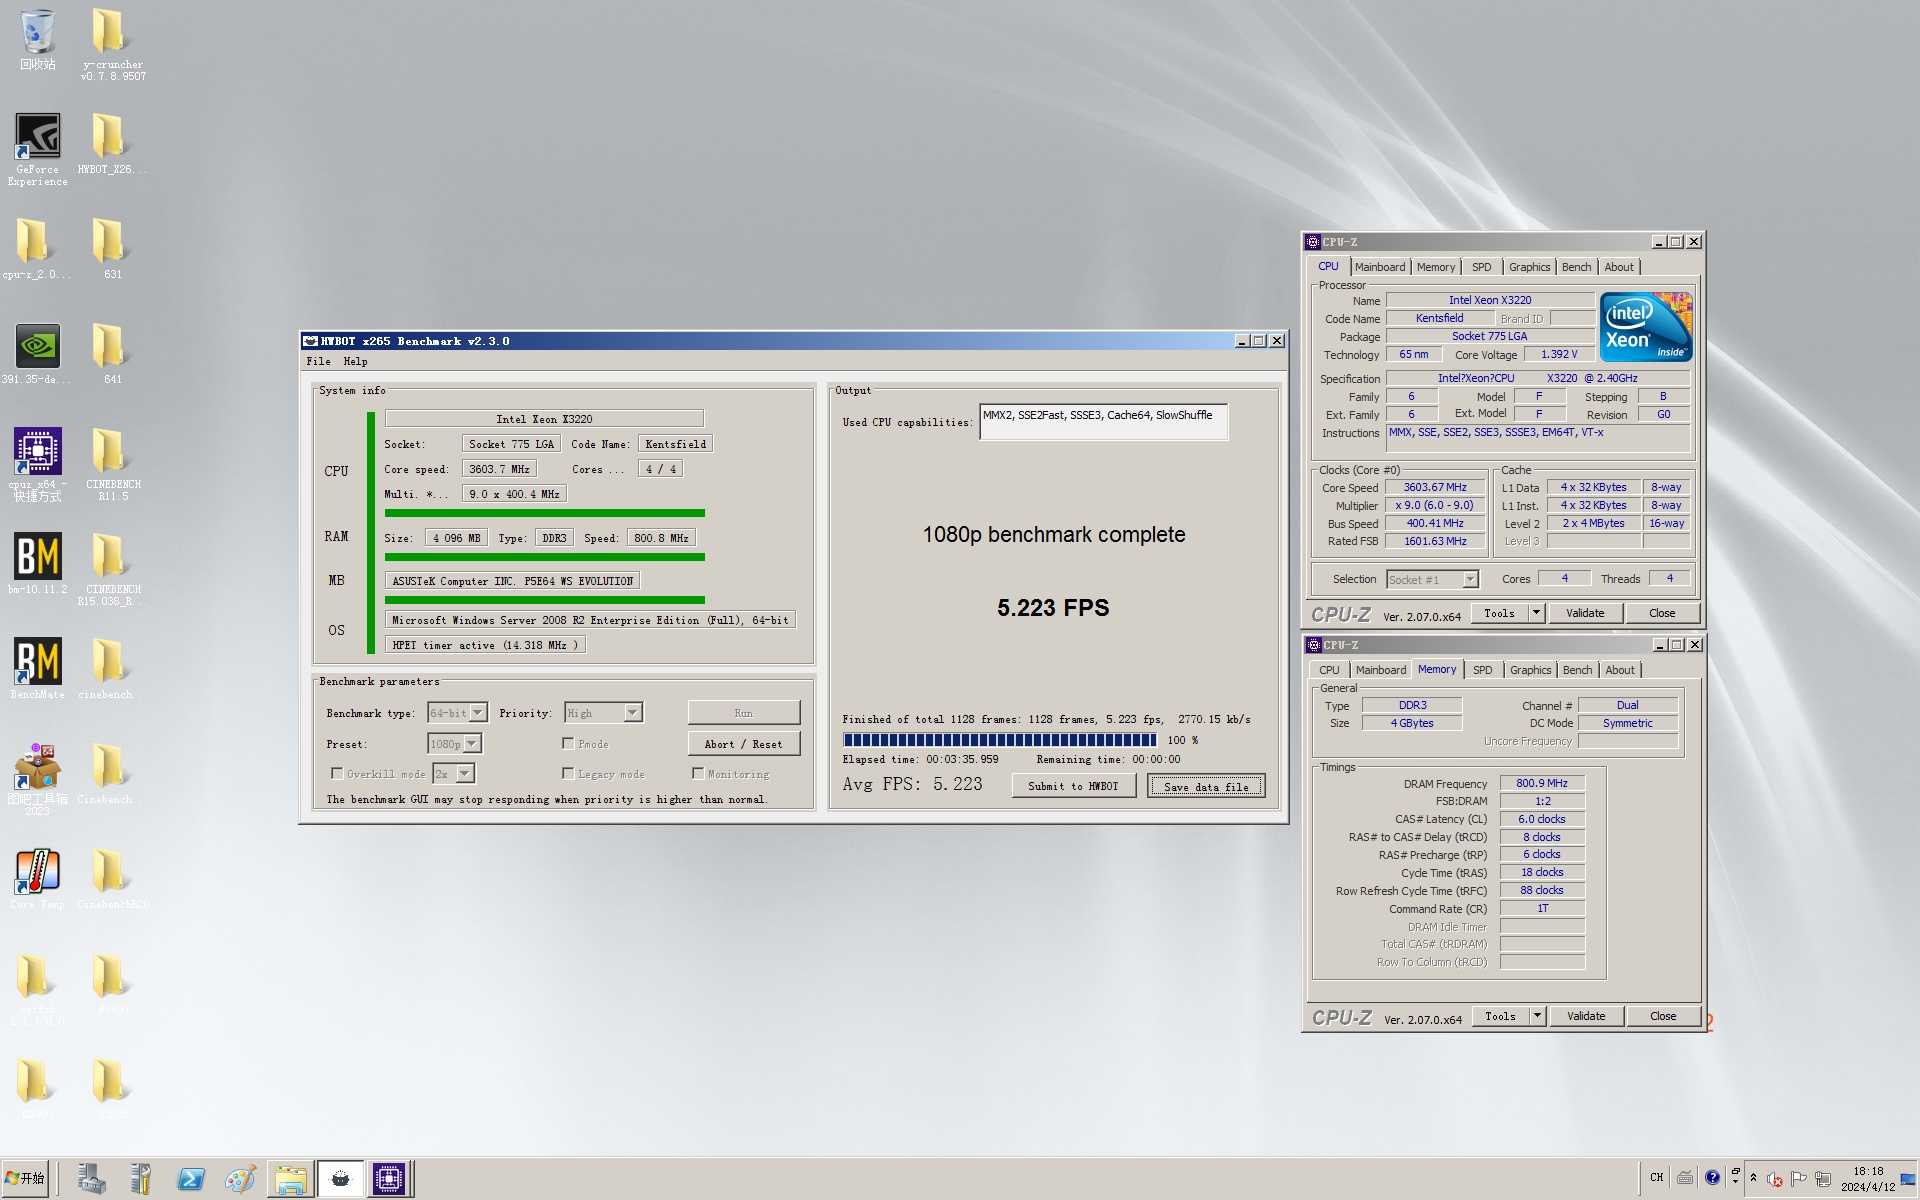This screenshot has height=1200, width=1920.
Task: Click Submit to HWBOT
Action: click(x=1073, y=786)
